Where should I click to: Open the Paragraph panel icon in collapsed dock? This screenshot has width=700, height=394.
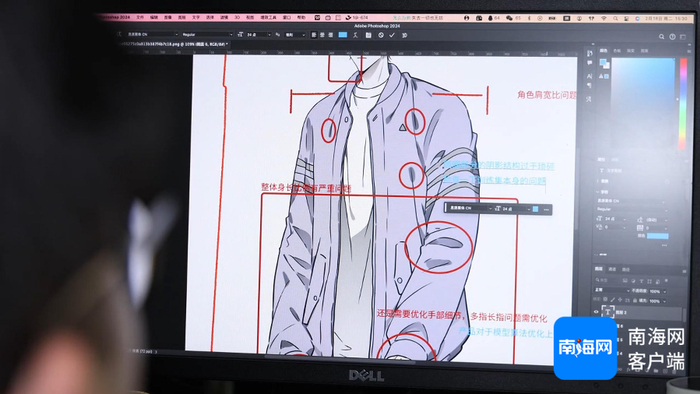[x=589, y=85]
